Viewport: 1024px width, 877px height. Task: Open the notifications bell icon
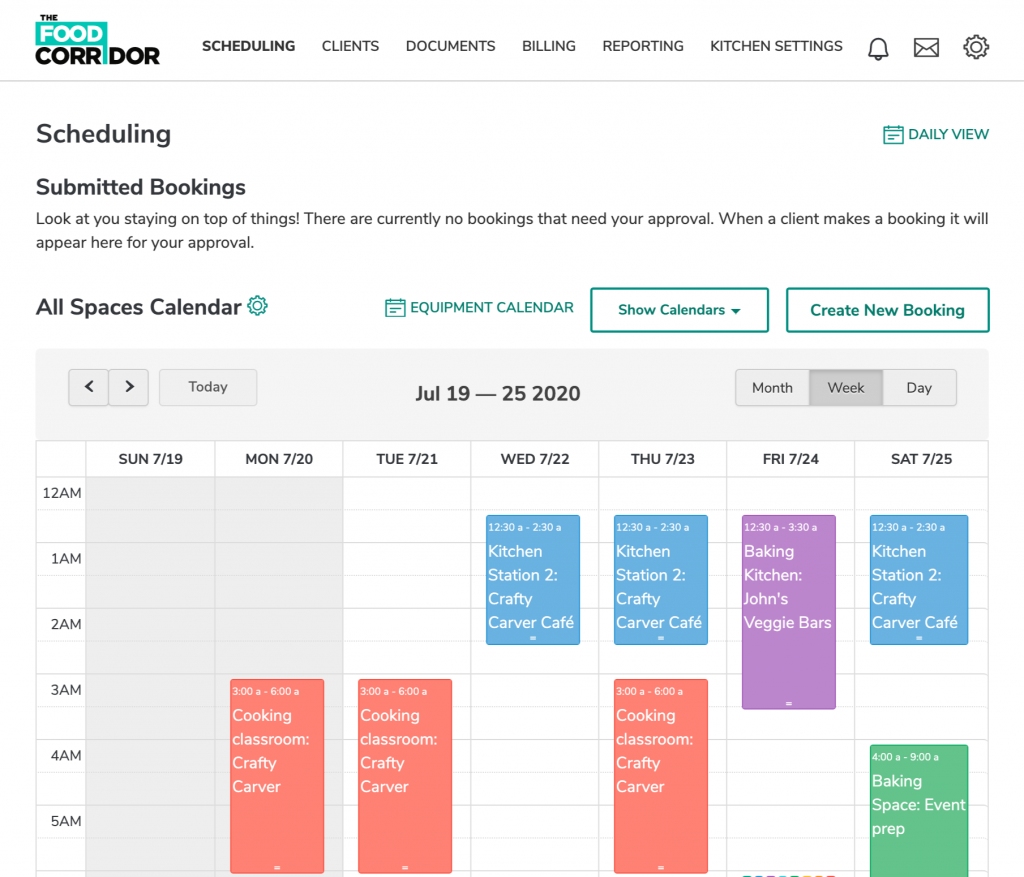click(878, 47)
